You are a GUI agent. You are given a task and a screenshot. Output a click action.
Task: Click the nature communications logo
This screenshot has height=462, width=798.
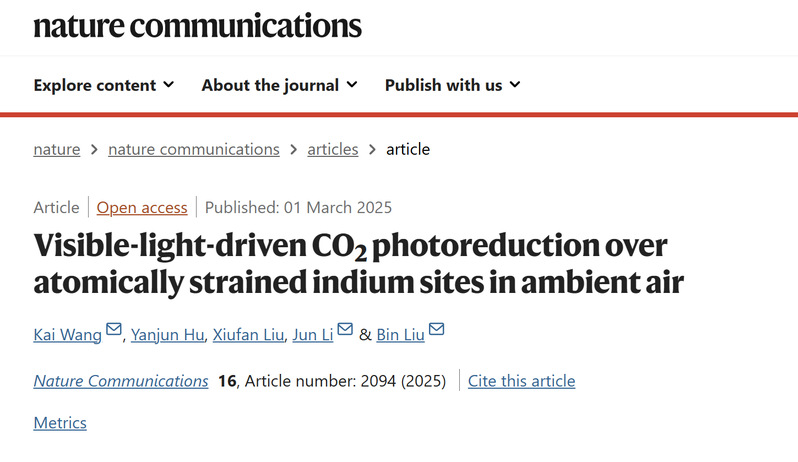pos(197,25)
